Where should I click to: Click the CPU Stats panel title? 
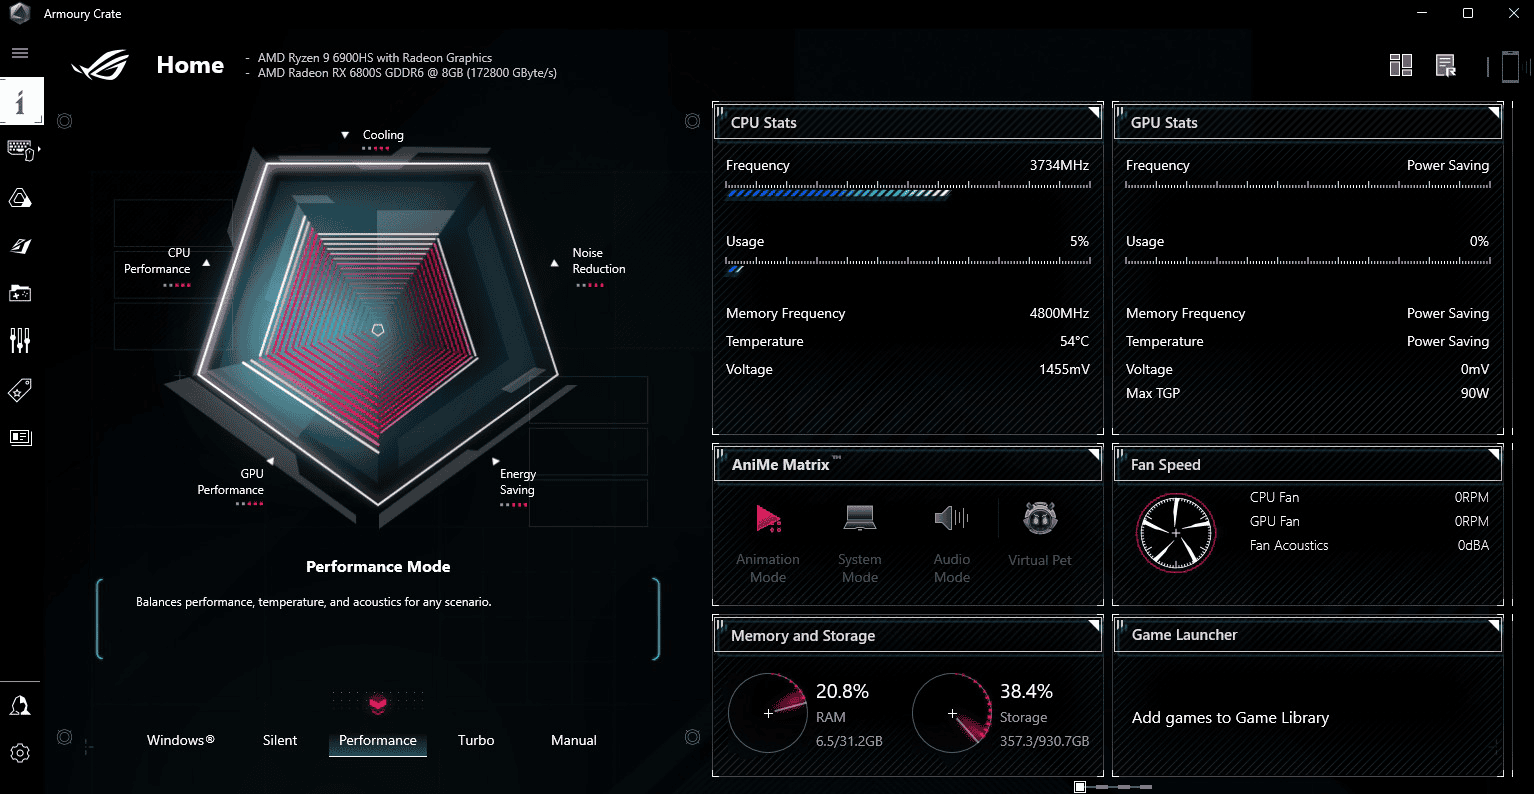(763, 123)
